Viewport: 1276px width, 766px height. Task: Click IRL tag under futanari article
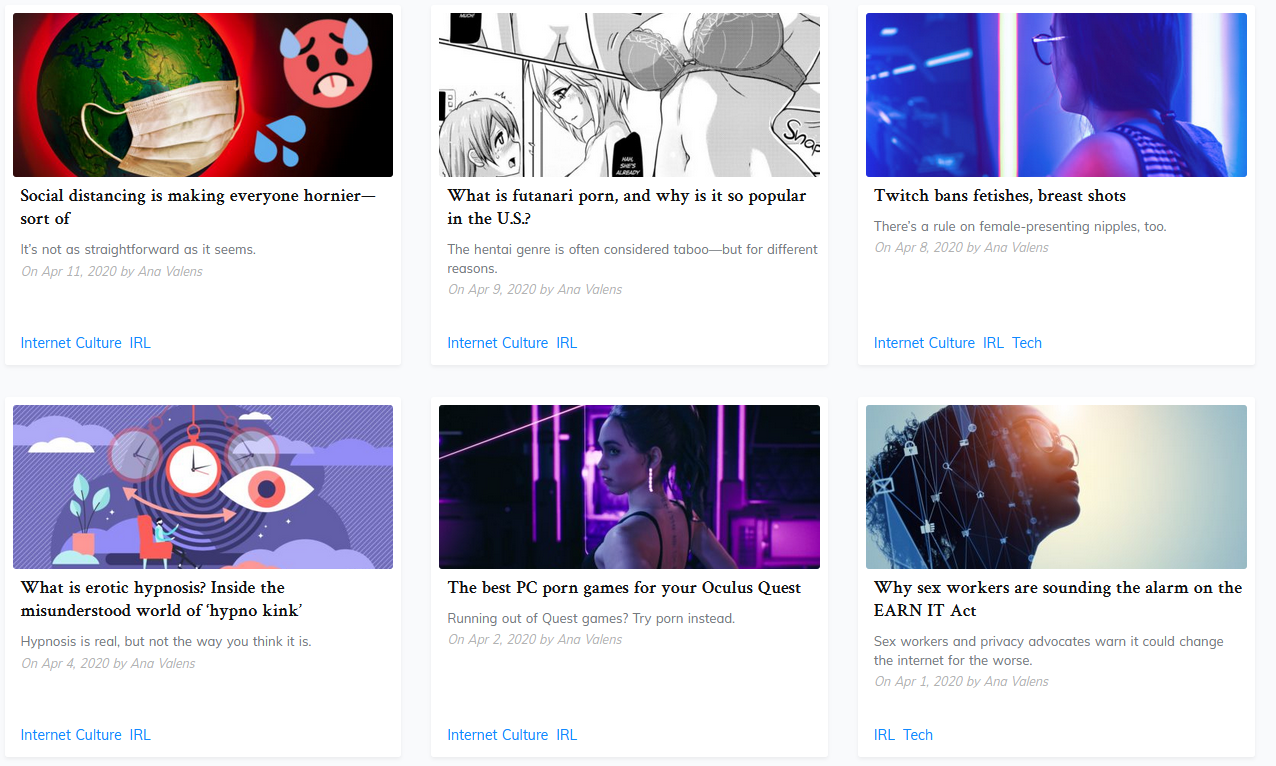(x=567, y=343)
